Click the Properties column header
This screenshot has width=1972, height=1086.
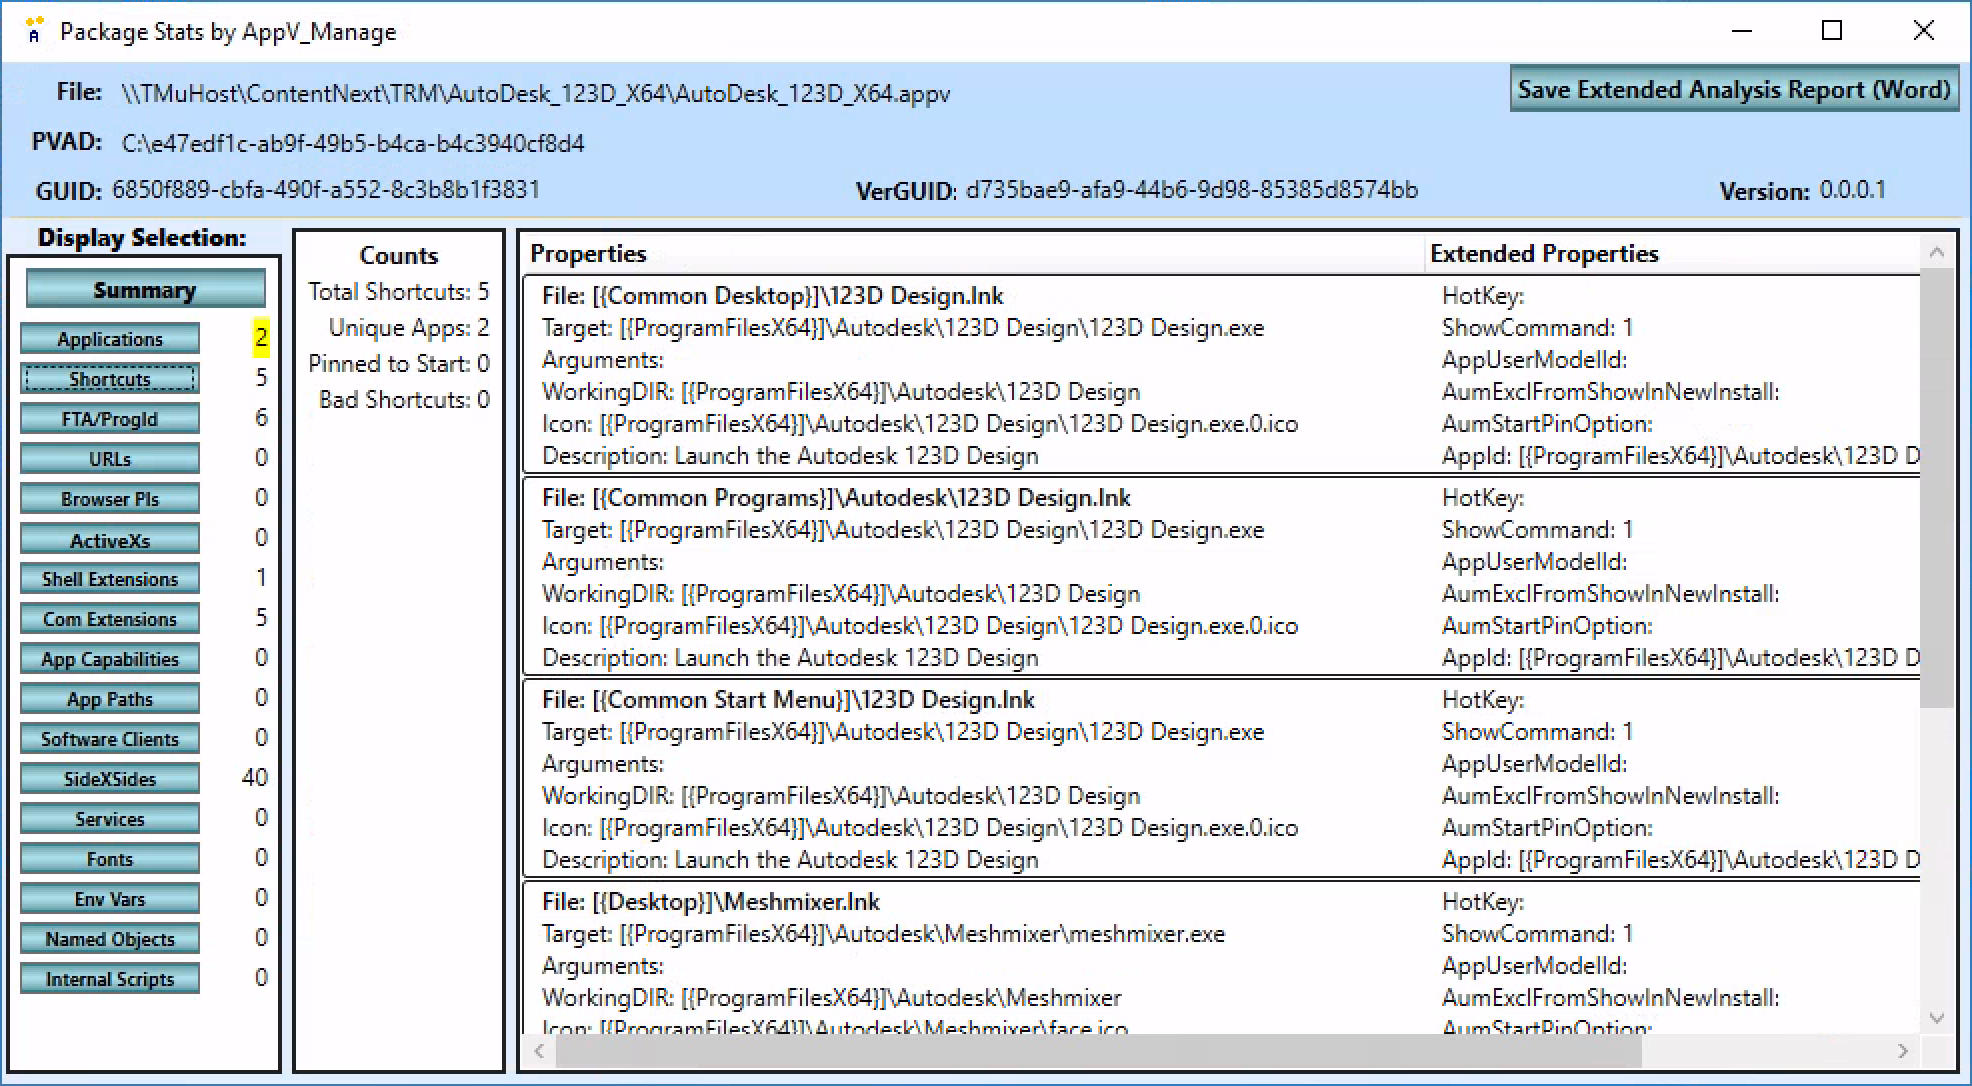click(972, 253)
